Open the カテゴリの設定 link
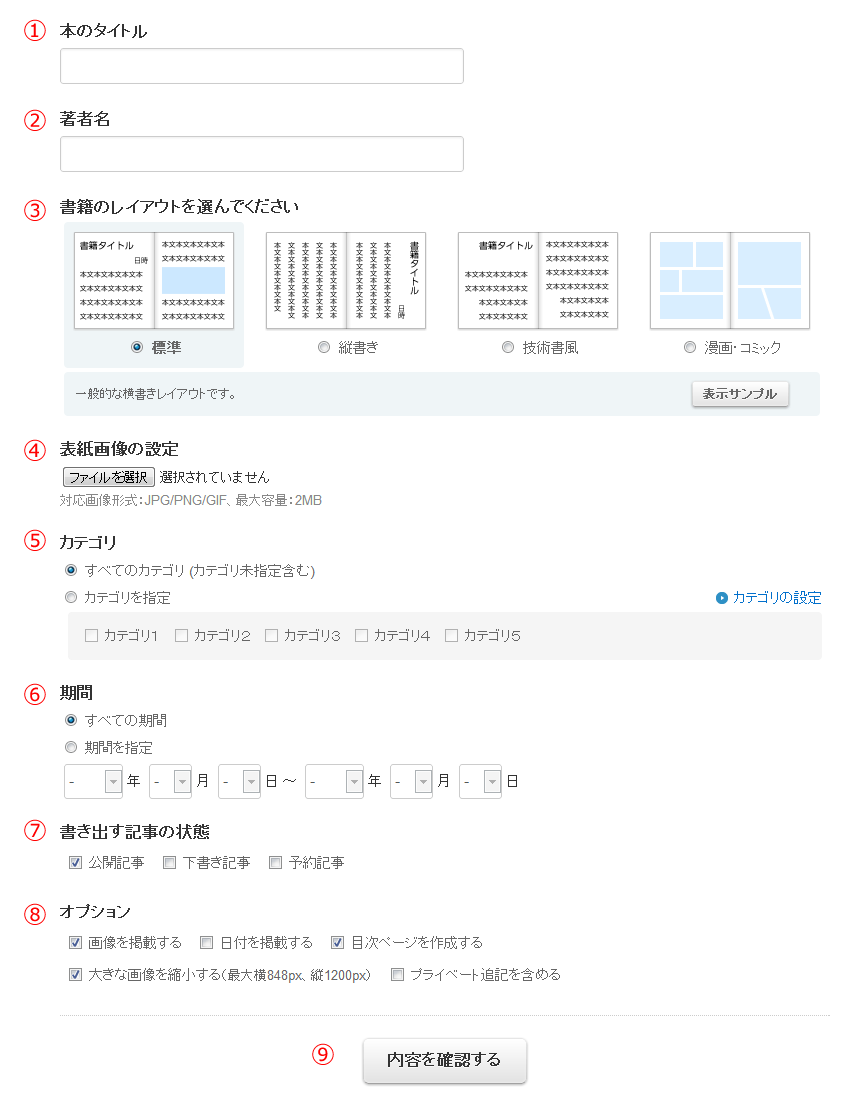Screen dimensions: 860x1107 click(x=777, y=598)
